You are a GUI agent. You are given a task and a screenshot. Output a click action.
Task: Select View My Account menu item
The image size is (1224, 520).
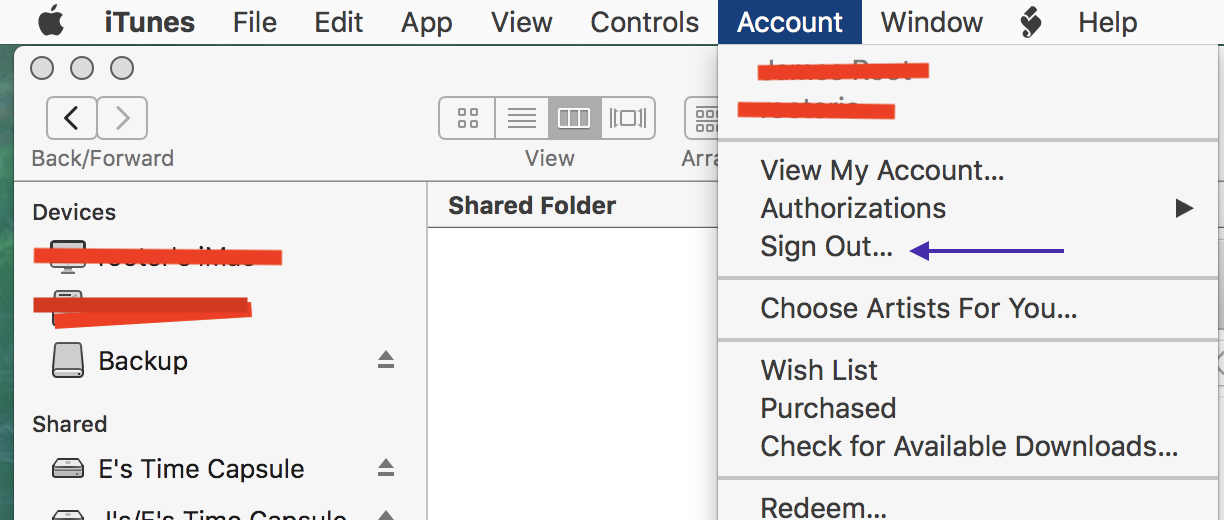(x=882, y=170)
